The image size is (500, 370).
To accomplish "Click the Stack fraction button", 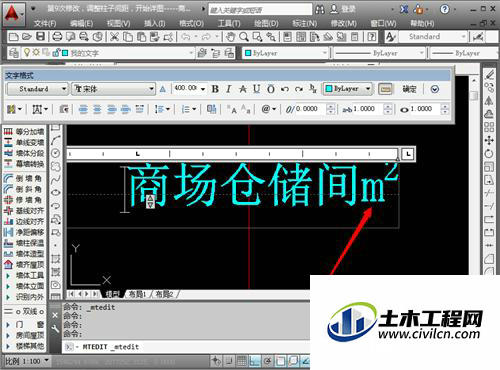I will 313,89.
